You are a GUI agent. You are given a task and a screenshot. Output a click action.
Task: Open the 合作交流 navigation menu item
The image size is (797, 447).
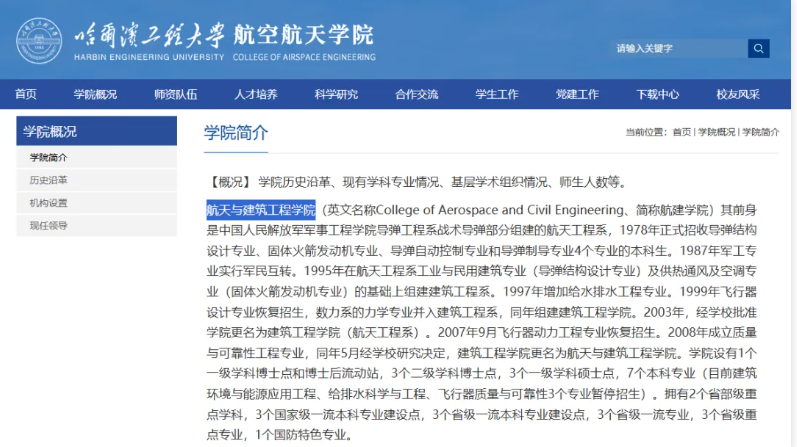[416, 94]
